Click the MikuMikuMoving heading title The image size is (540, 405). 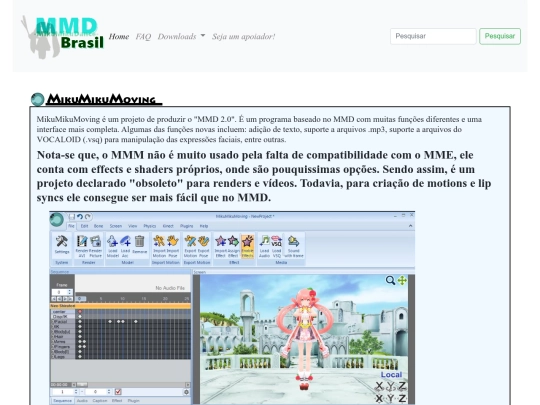pyautogui.click(x=104, y=99)
